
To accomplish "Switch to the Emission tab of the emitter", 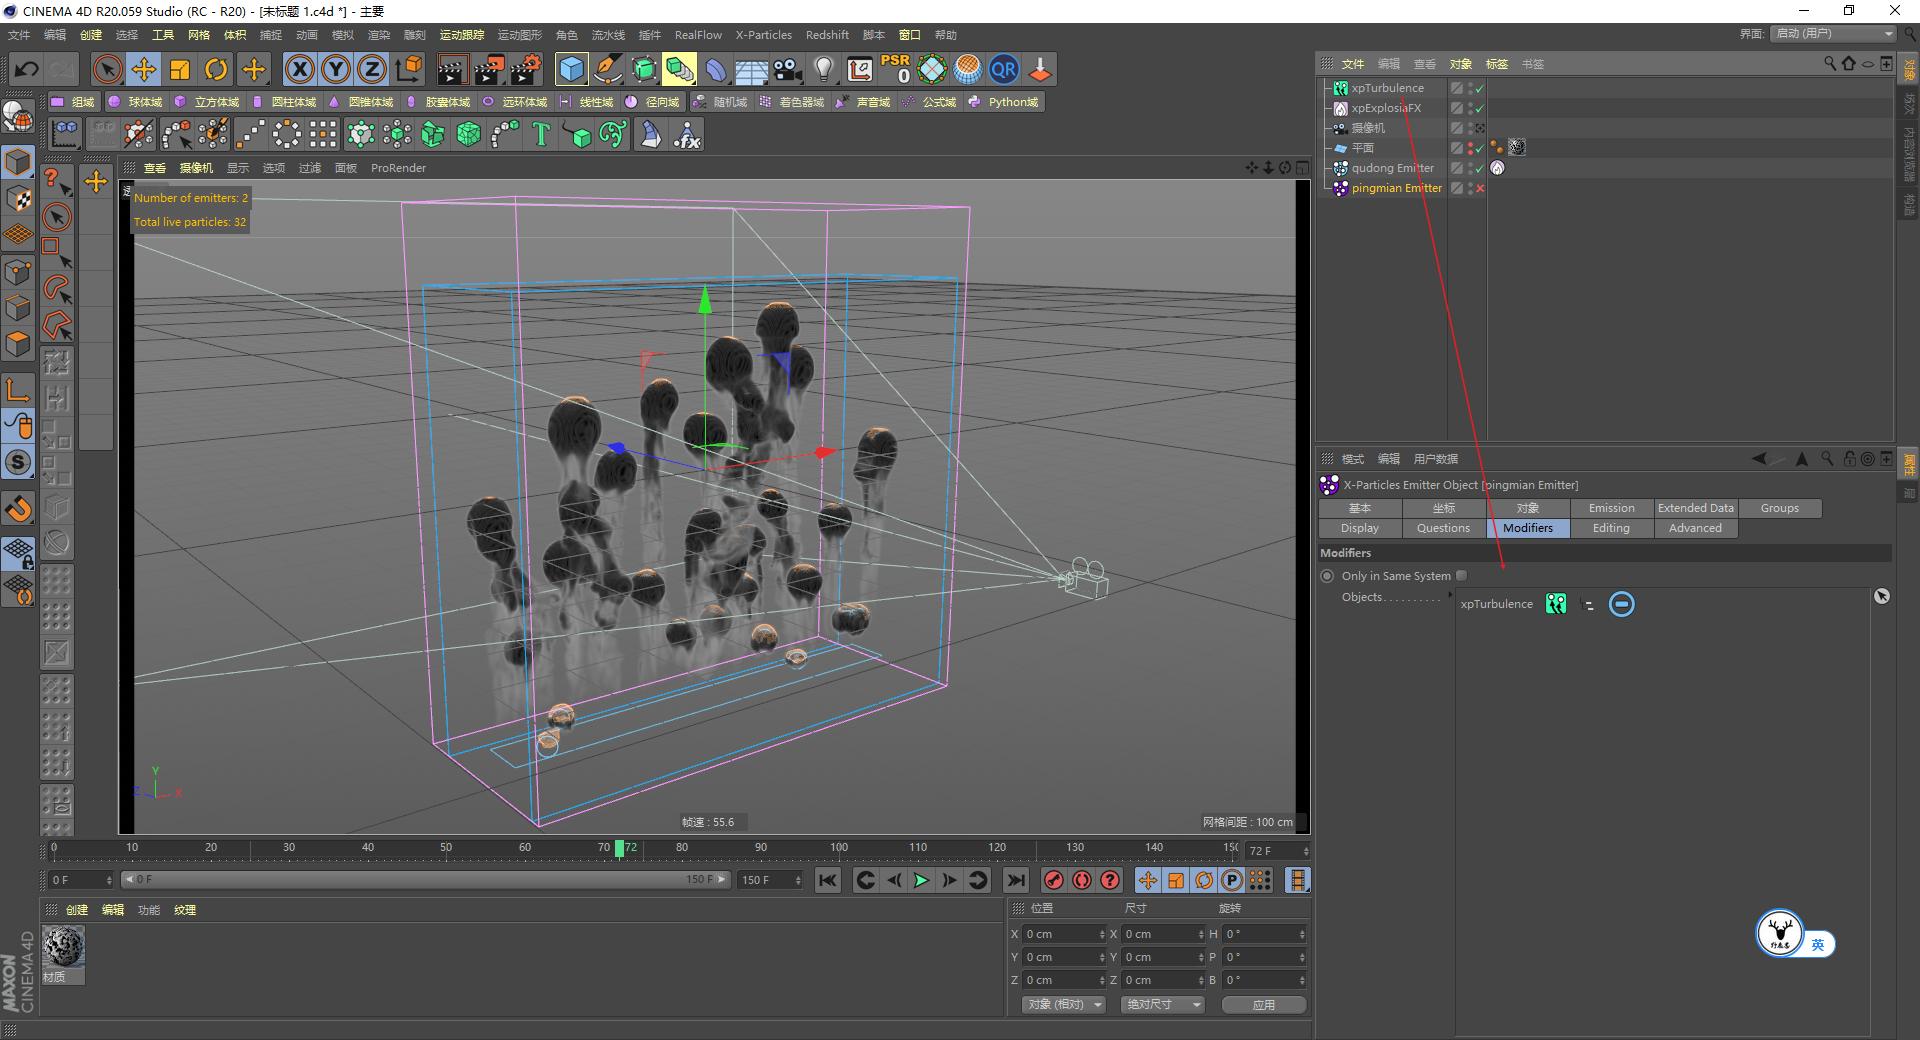I will (x=1610, y=508).
